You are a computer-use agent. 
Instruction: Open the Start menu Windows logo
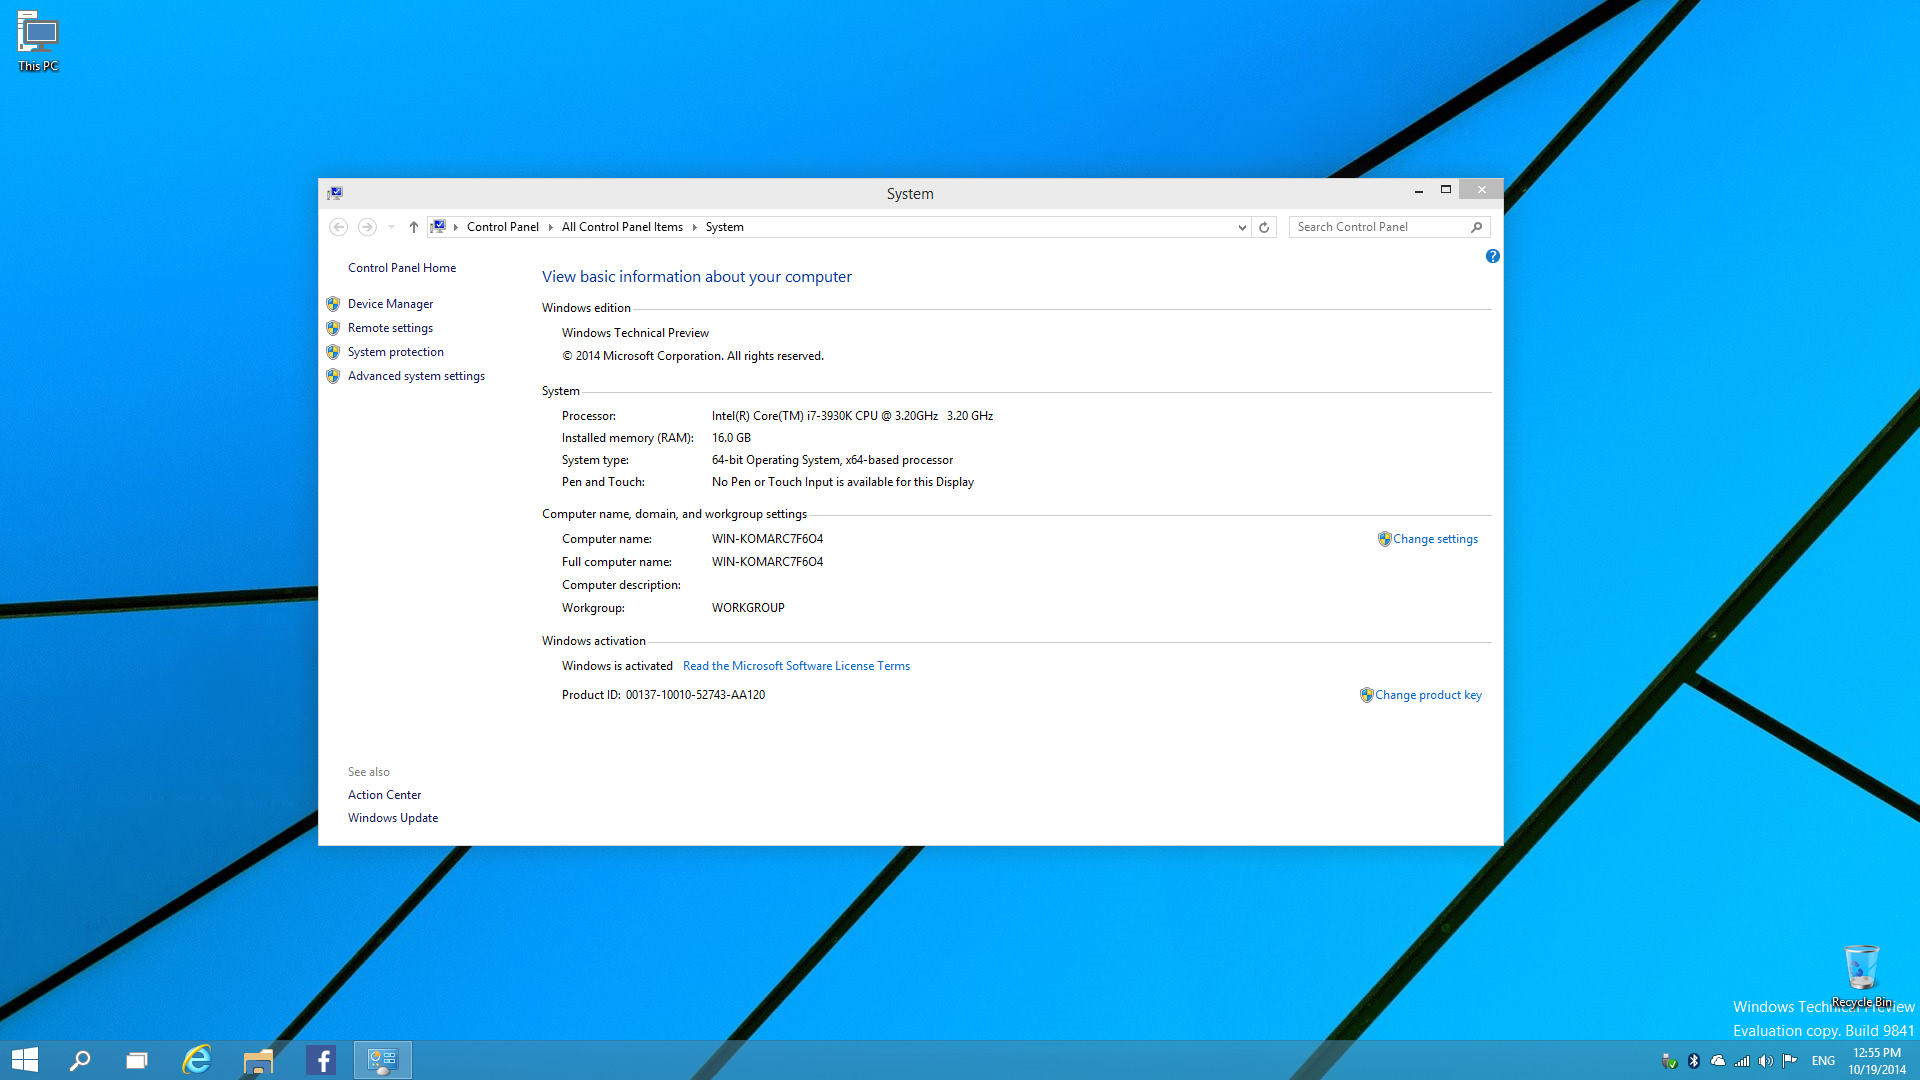click(25, 1060)
